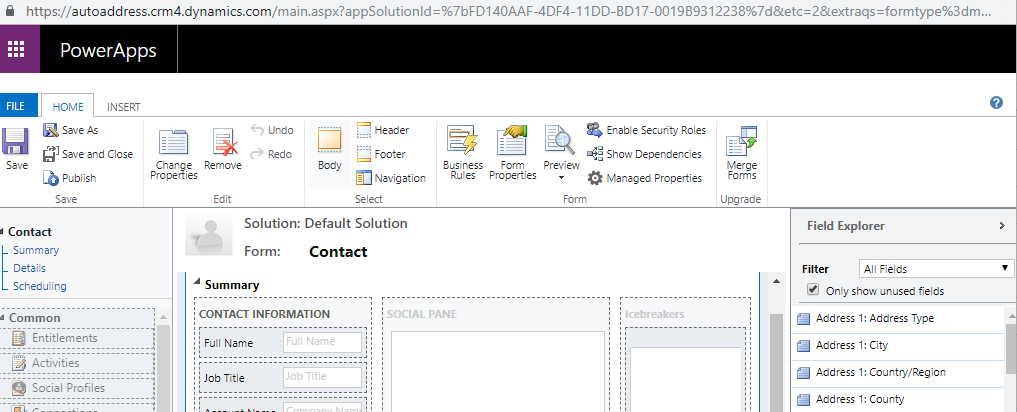The image size is (1017, 412).
Task: Jump to the Scheduling tab link
Action: pos(40,286)
